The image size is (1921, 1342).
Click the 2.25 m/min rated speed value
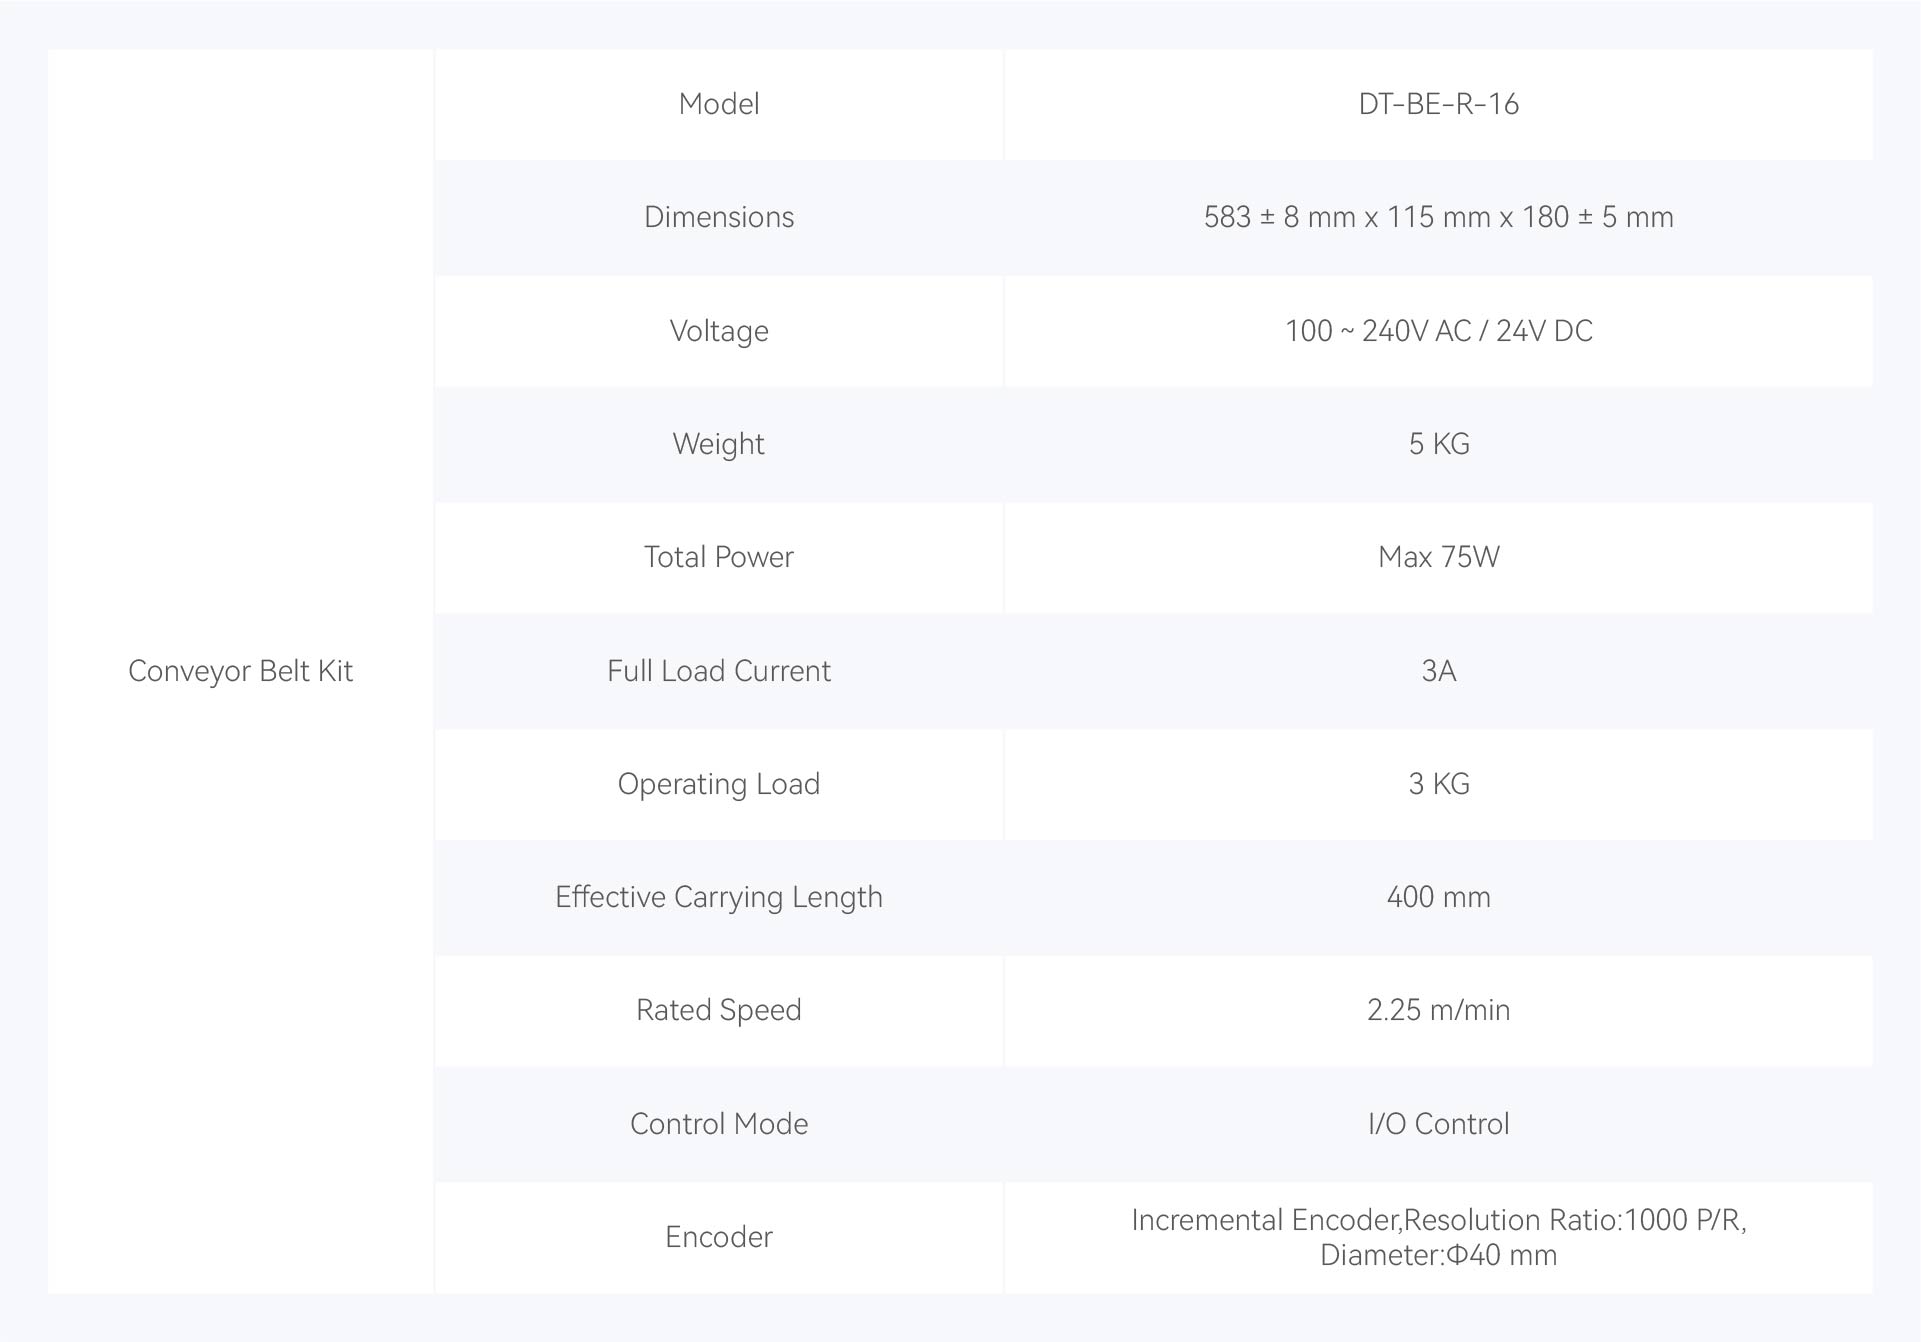tap(1438, 1010)
